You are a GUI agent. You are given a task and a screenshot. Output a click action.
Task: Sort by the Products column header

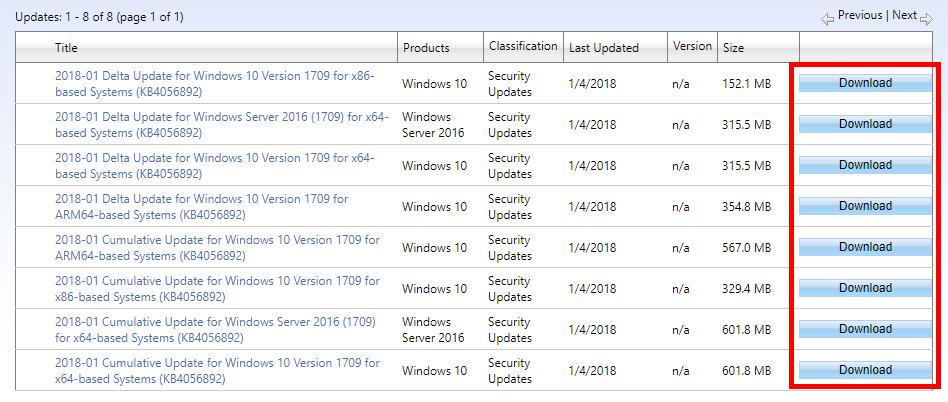426,47
